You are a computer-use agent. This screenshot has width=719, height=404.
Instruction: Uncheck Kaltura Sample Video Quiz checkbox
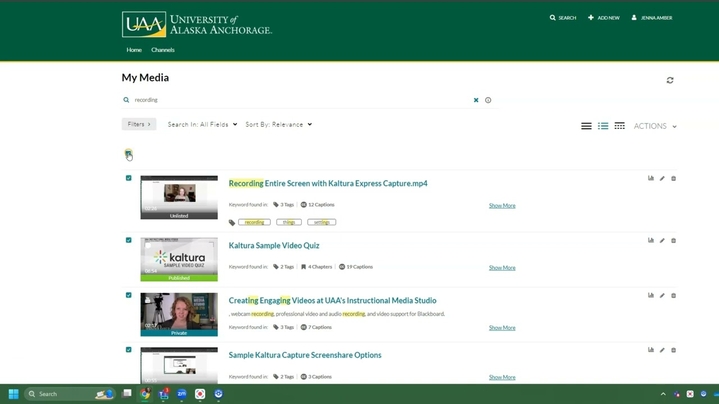tap(128, 240)
